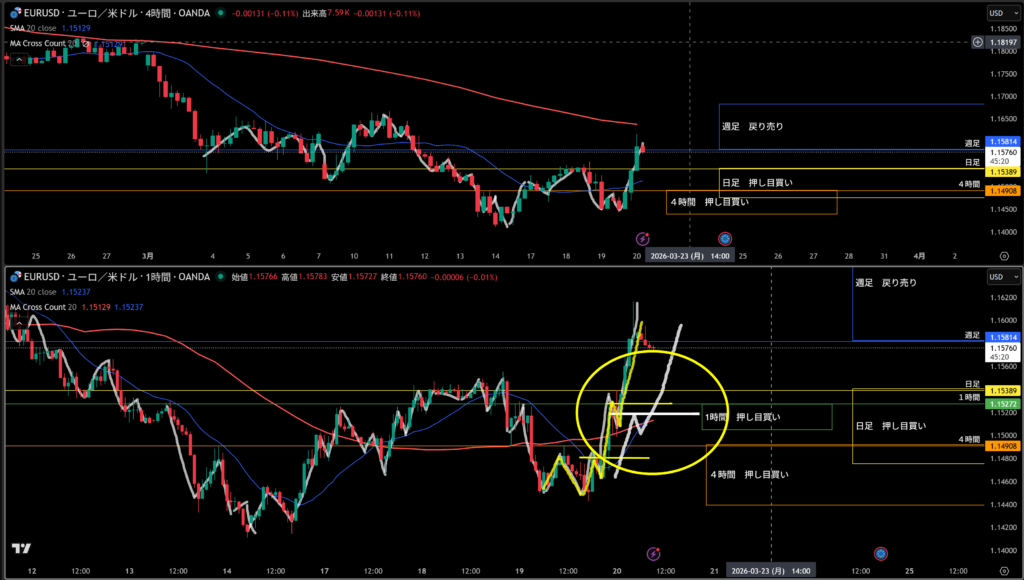Click the economic event marker on 4-hour chart

tap(725, 238)
